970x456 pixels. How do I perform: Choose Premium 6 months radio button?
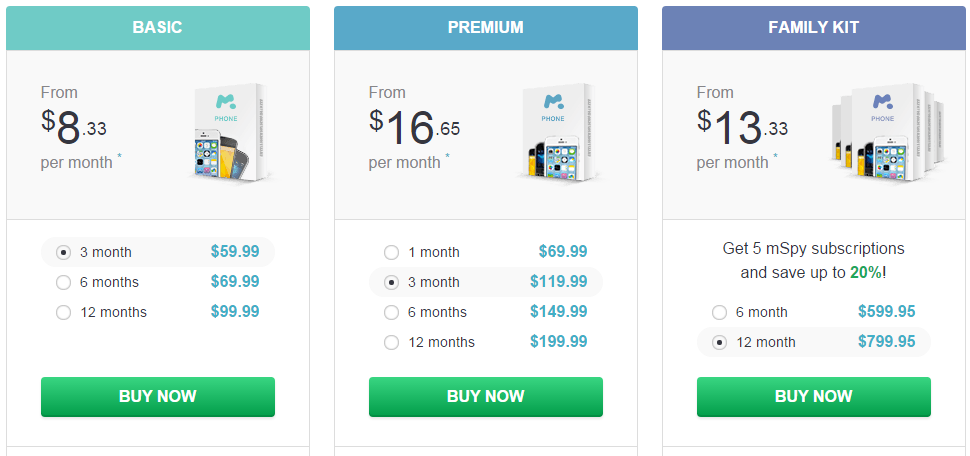pos(391,312)
